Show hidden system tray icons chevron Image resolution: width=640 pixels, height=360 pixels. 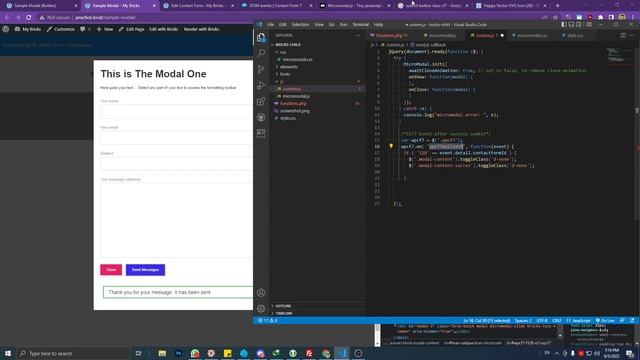(x=557, y=353)
